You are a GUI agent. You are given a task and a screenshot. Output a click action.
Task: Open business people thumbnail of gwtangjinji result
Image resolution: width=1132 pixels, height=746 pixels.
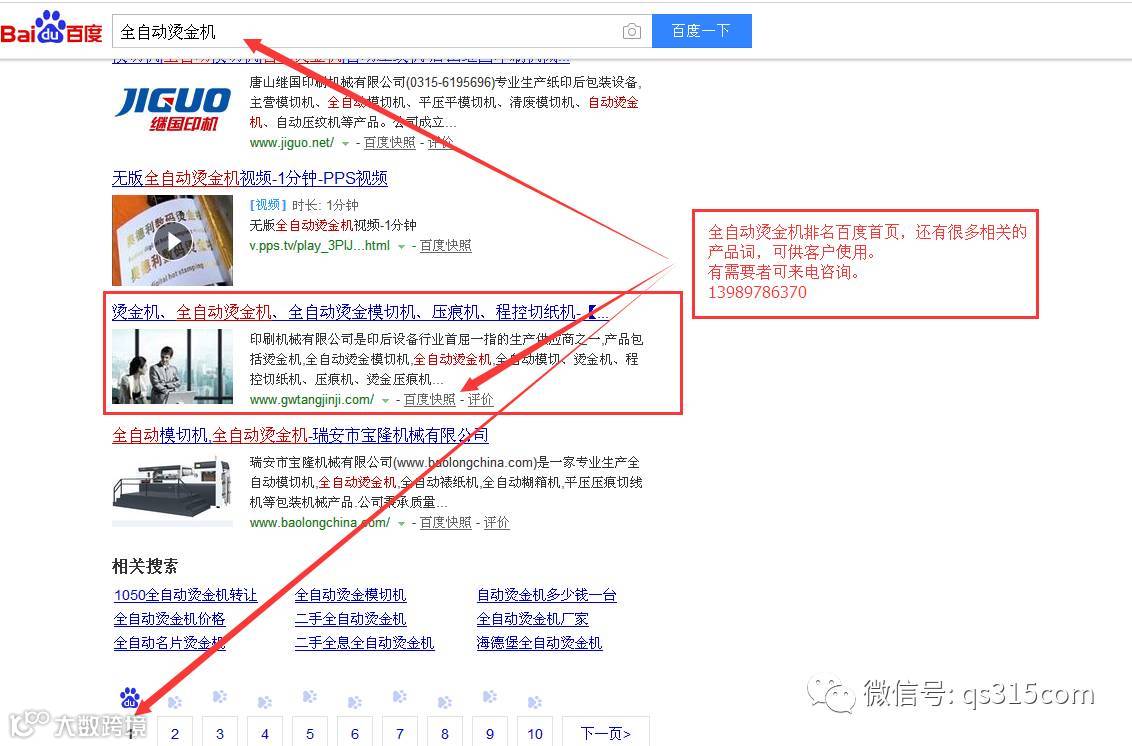pyautogui.click(x=173, y=367)
